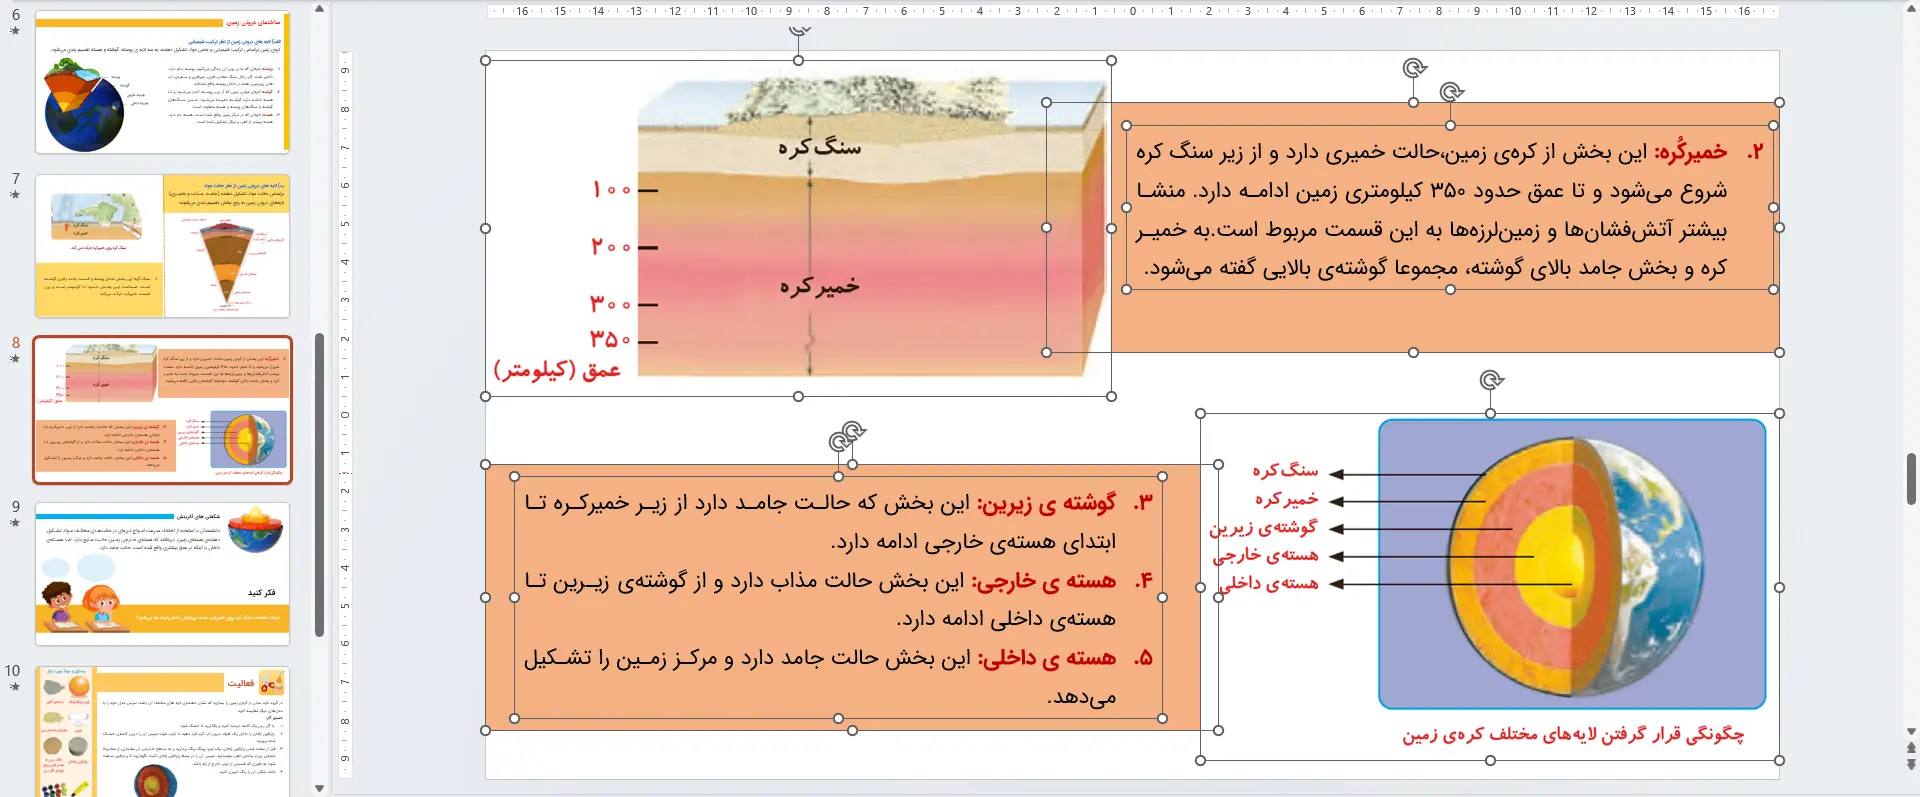1920x797 pixels.
Task: Click the خمیرکره label beside the globe arrows
Action: [x=1286, y=498]
